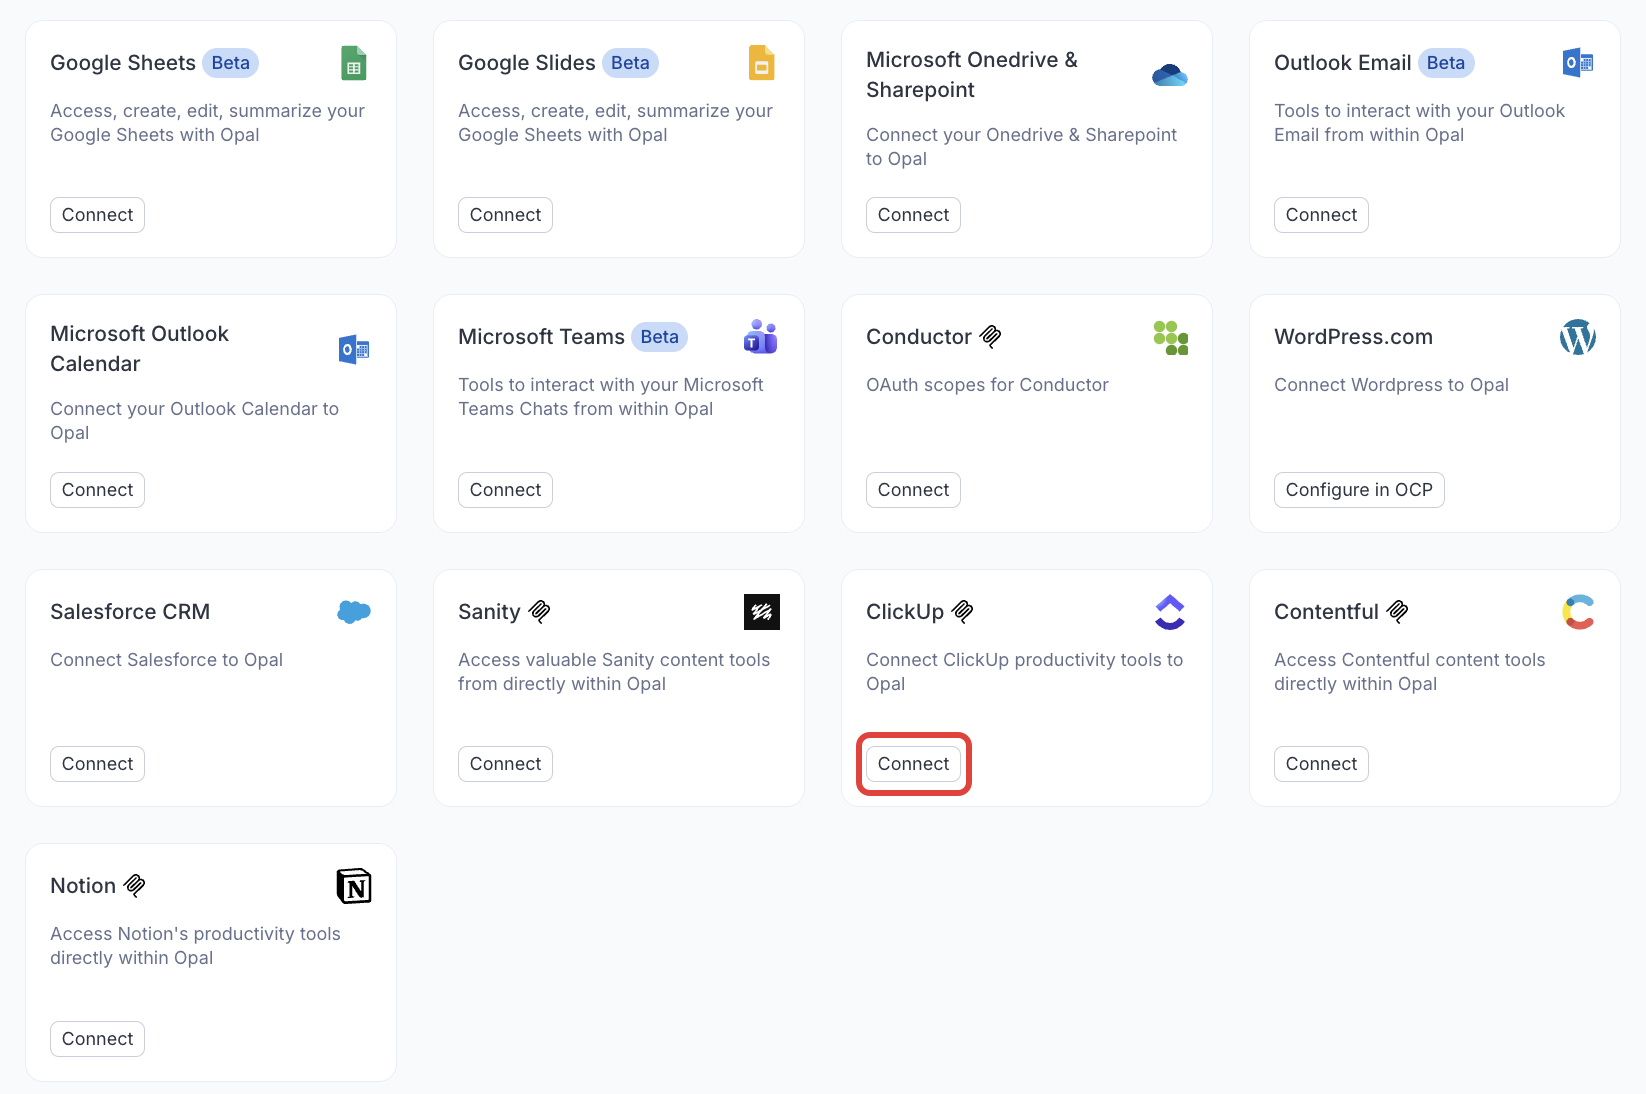
Task: Connect the Sanity integration
Action: (x=505, y=764)
